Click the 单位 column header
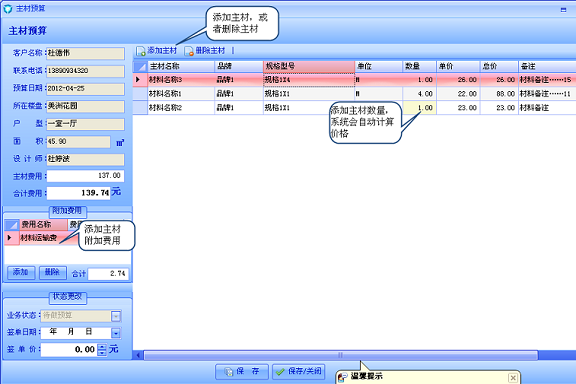This screenshot has height=384, width=576. tap(378, 67)
